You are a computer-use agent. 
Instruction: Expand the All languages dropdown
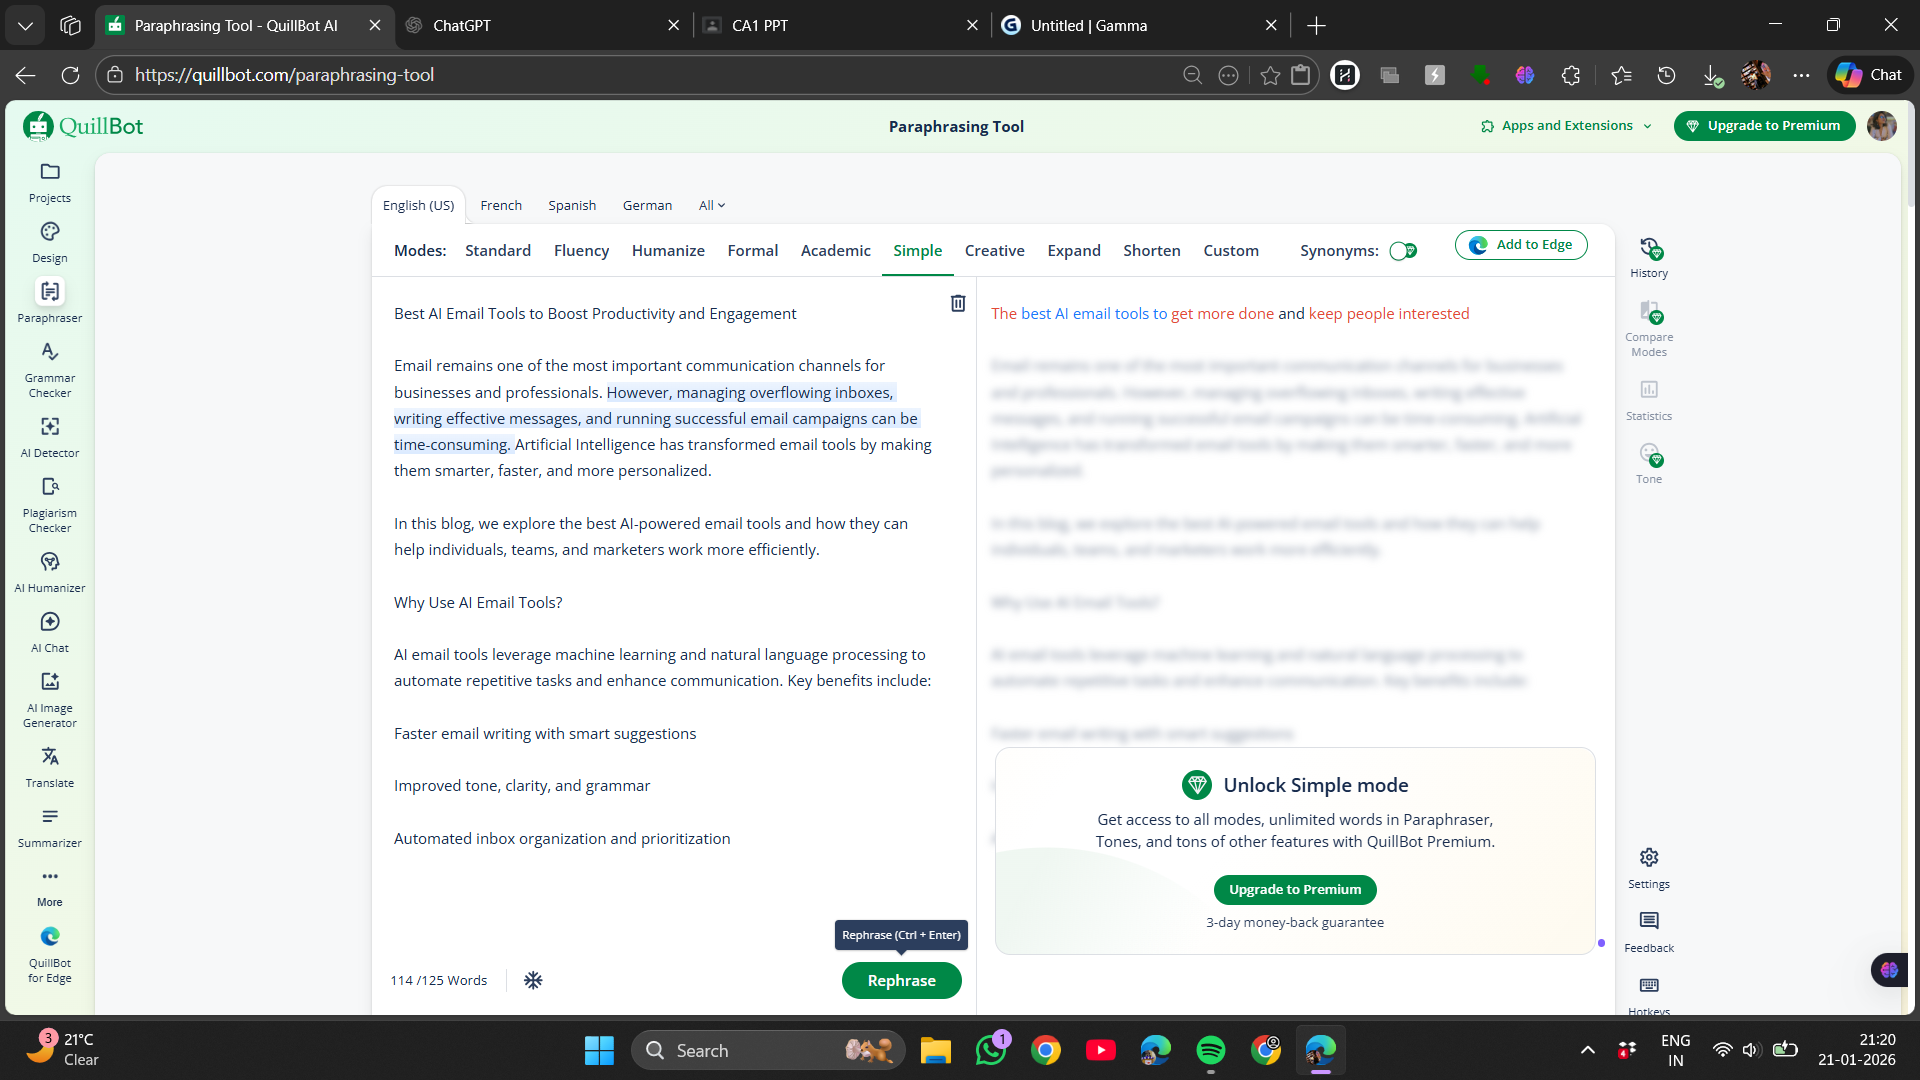coord(711,205)
